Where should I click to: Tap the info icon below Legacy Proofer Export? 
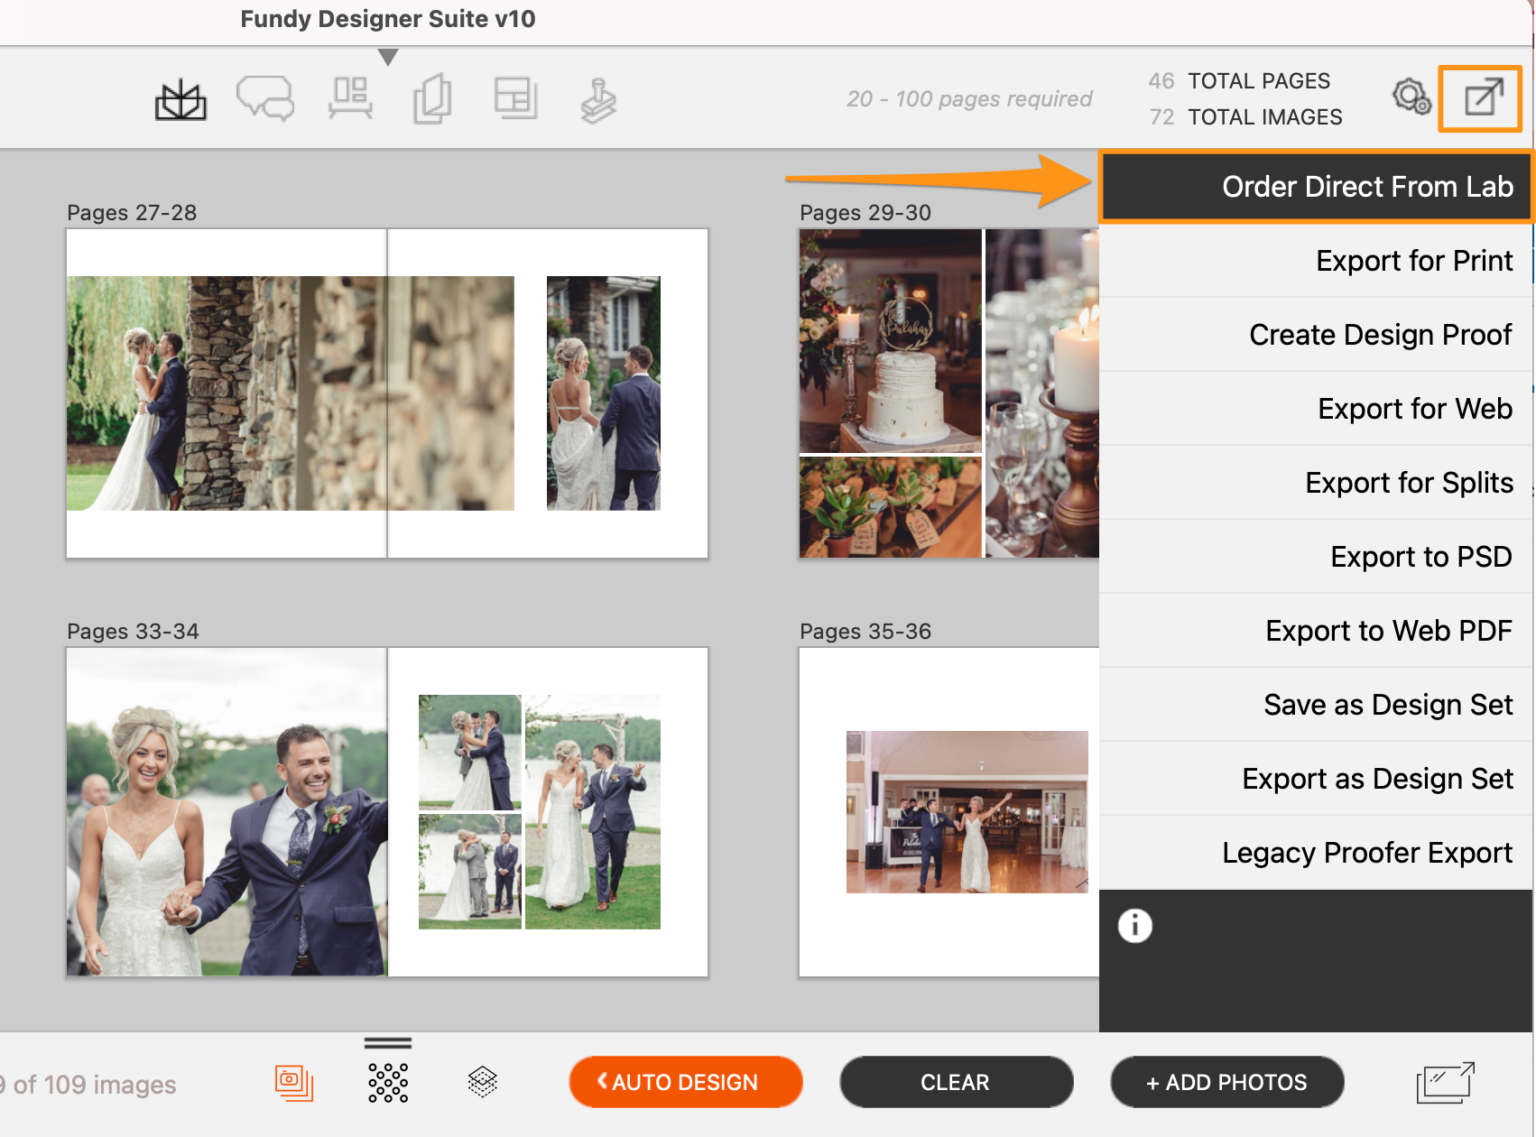[x=1135, y=925]
